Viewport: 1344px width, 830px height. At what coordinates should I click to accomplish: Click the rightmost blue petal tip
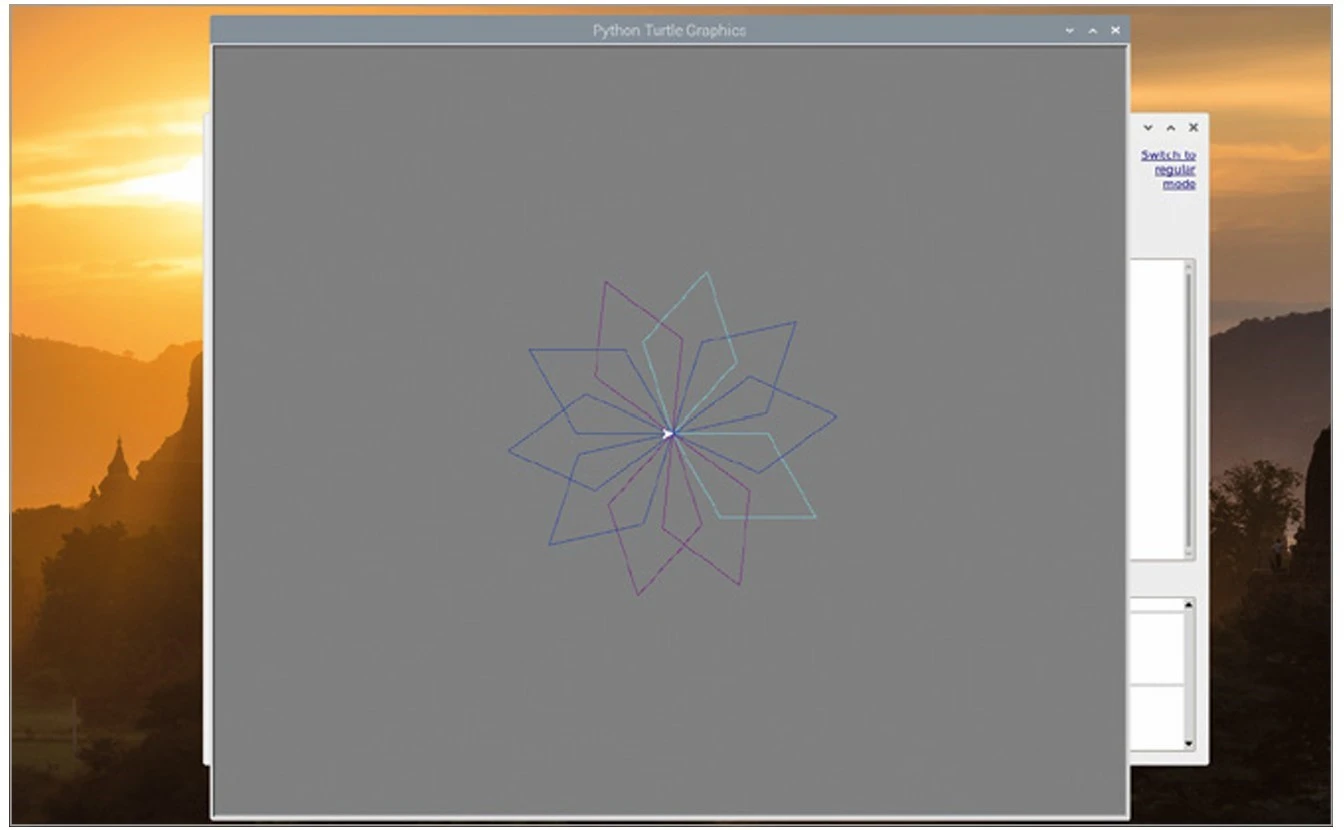click(x=836, y=416)
